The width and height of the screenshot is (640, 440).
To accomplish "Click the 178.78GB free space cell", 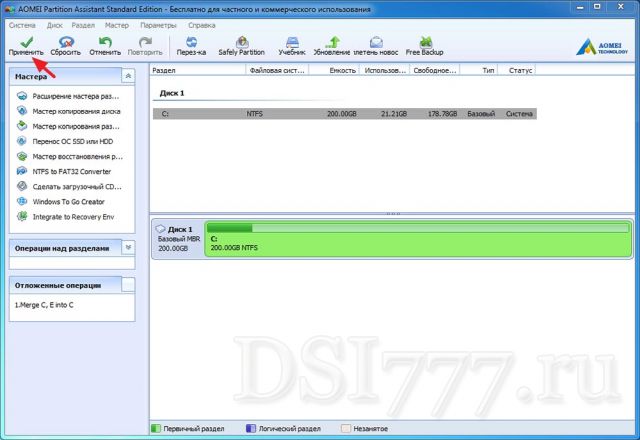I will [x=442, y=114].
